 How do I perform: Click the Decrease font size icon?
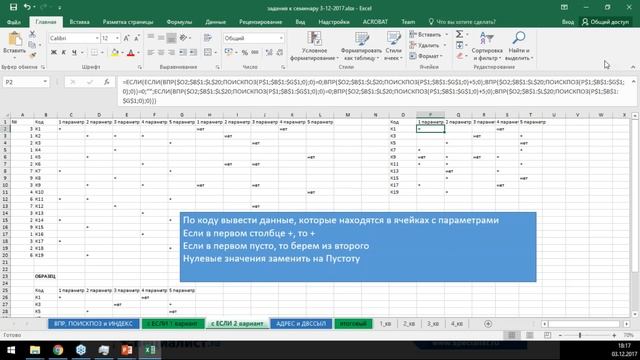137,38
